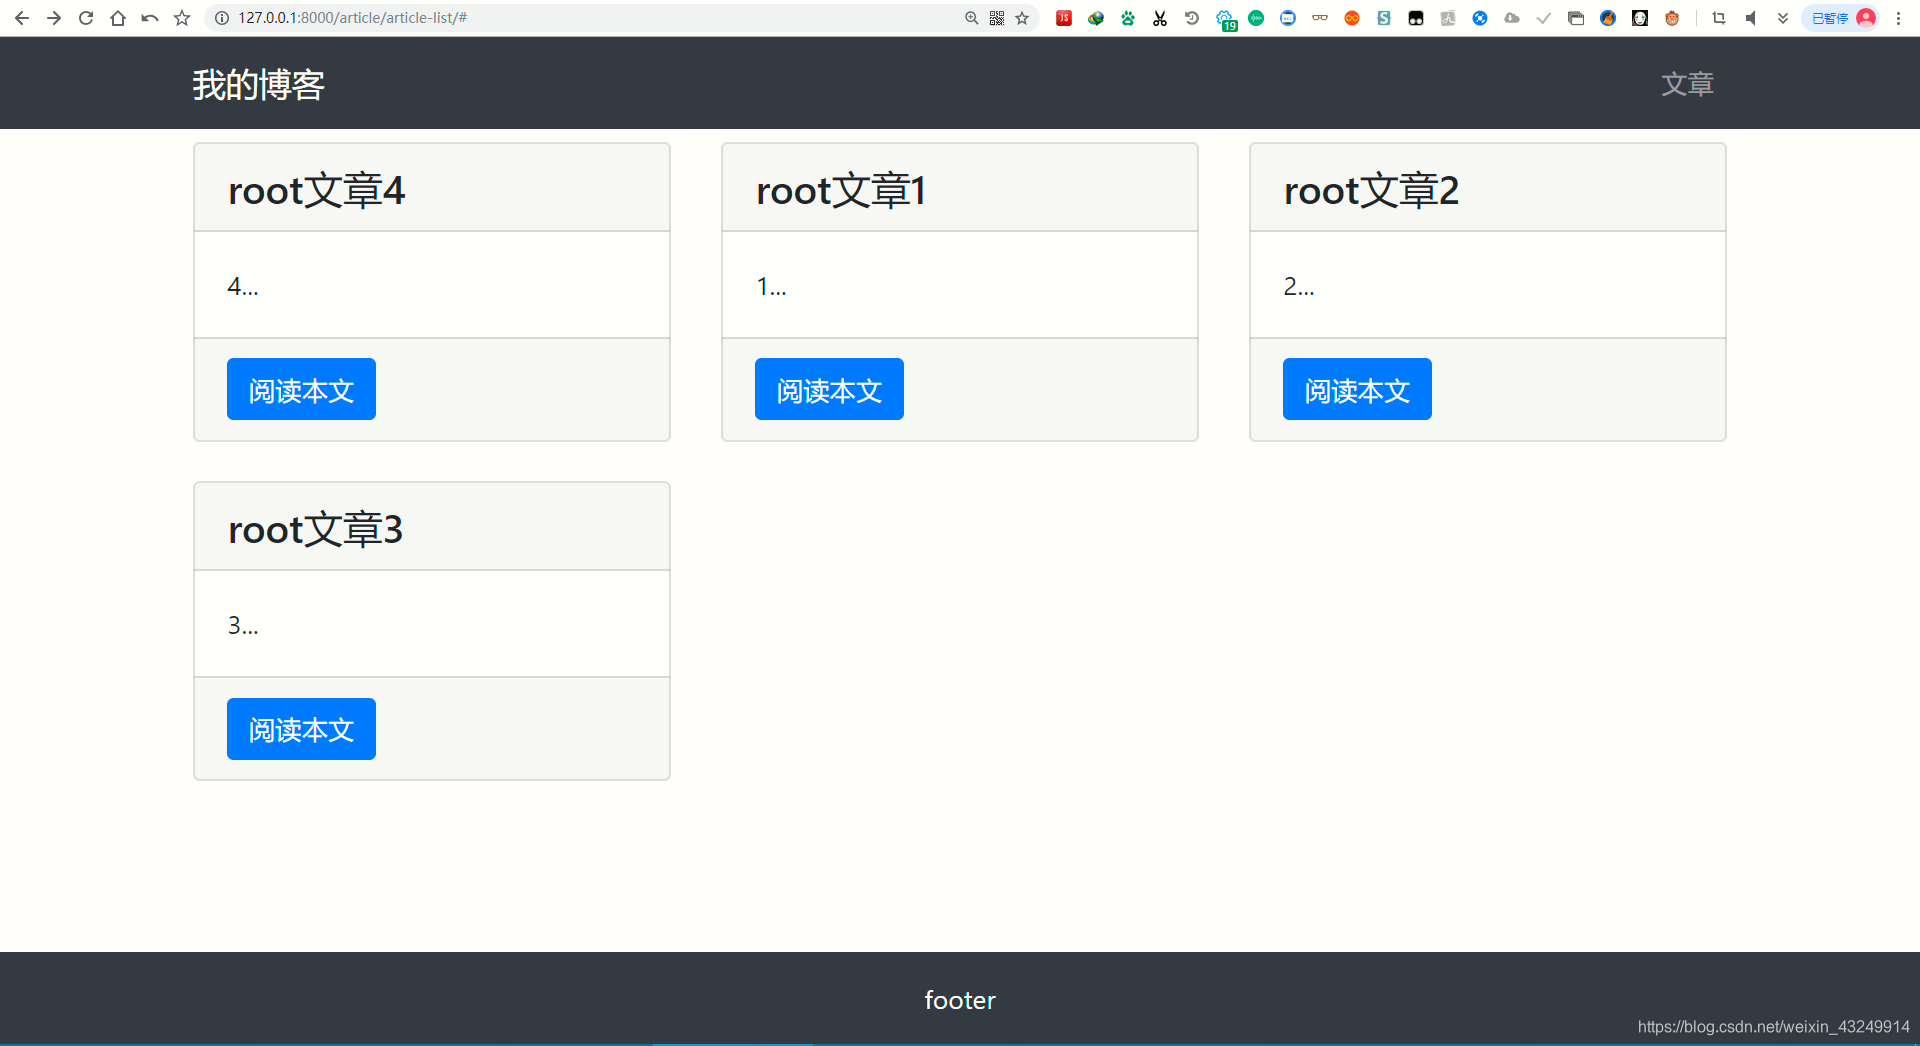The height and width of the screenshot is (1046, 1920).
Task: Open the history clock extension icon
Action: [x=1192, y=18]
